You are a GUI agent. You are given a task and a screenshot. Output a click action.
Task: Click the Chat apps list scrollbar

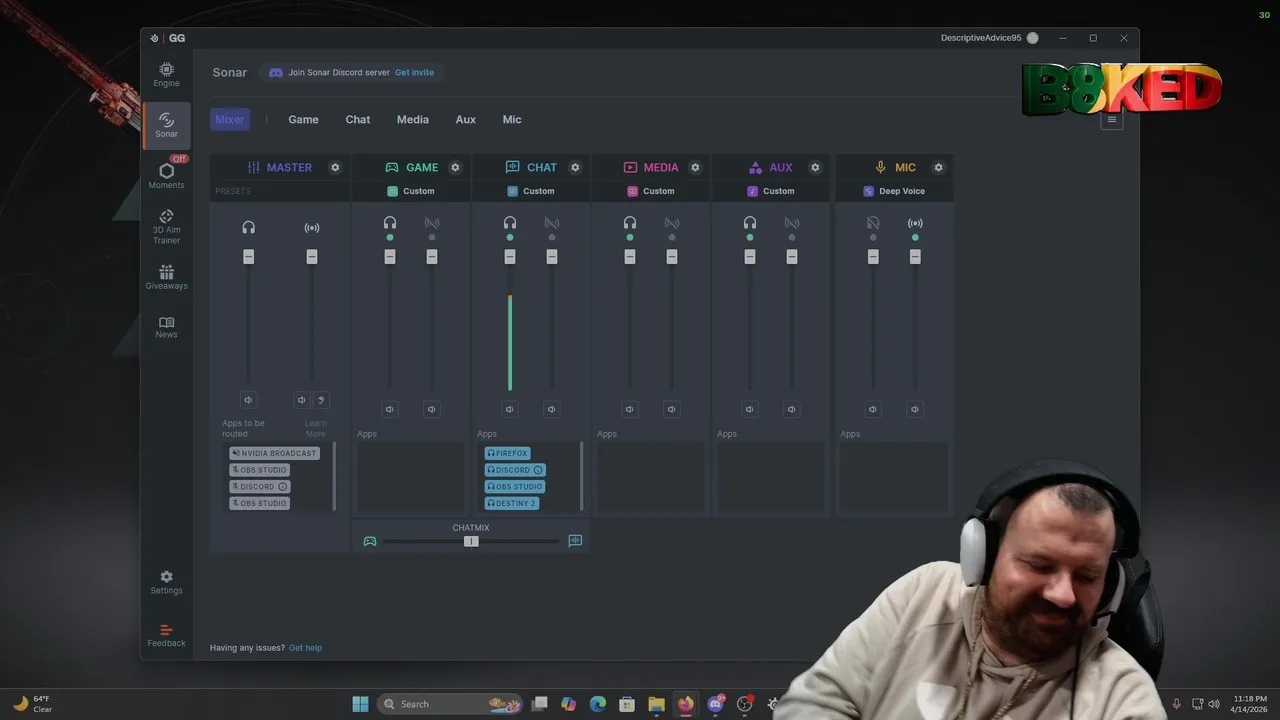pos(582,475)
